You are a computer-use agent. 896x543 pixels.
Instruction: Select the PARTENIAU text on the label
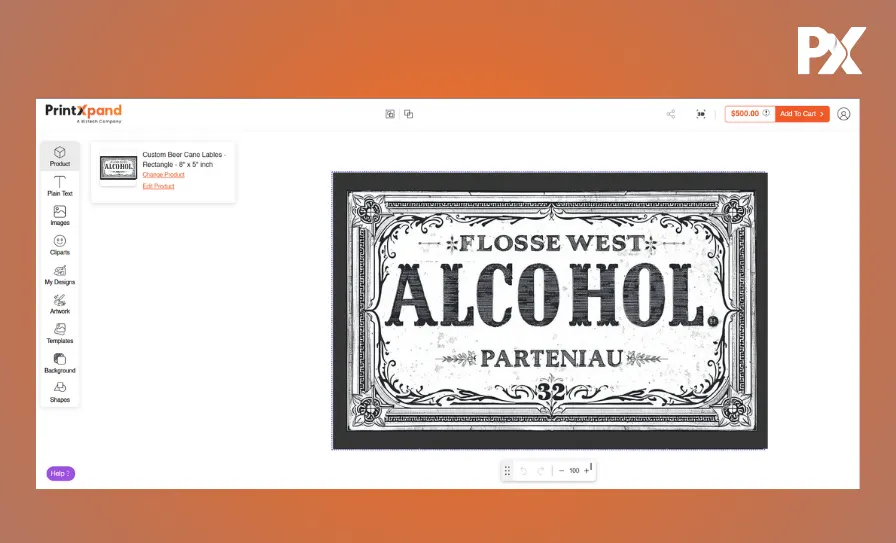(551, 358)
